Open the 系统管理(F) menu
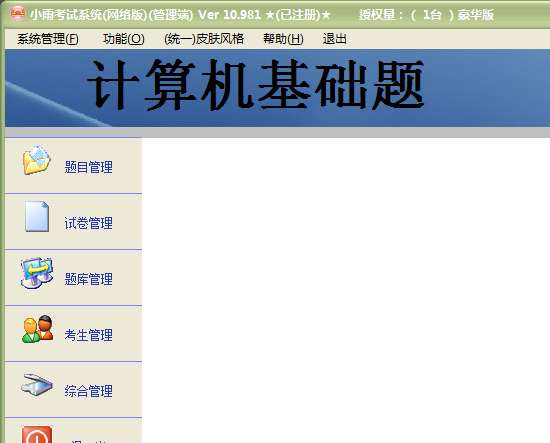 [x=48, y=39]
